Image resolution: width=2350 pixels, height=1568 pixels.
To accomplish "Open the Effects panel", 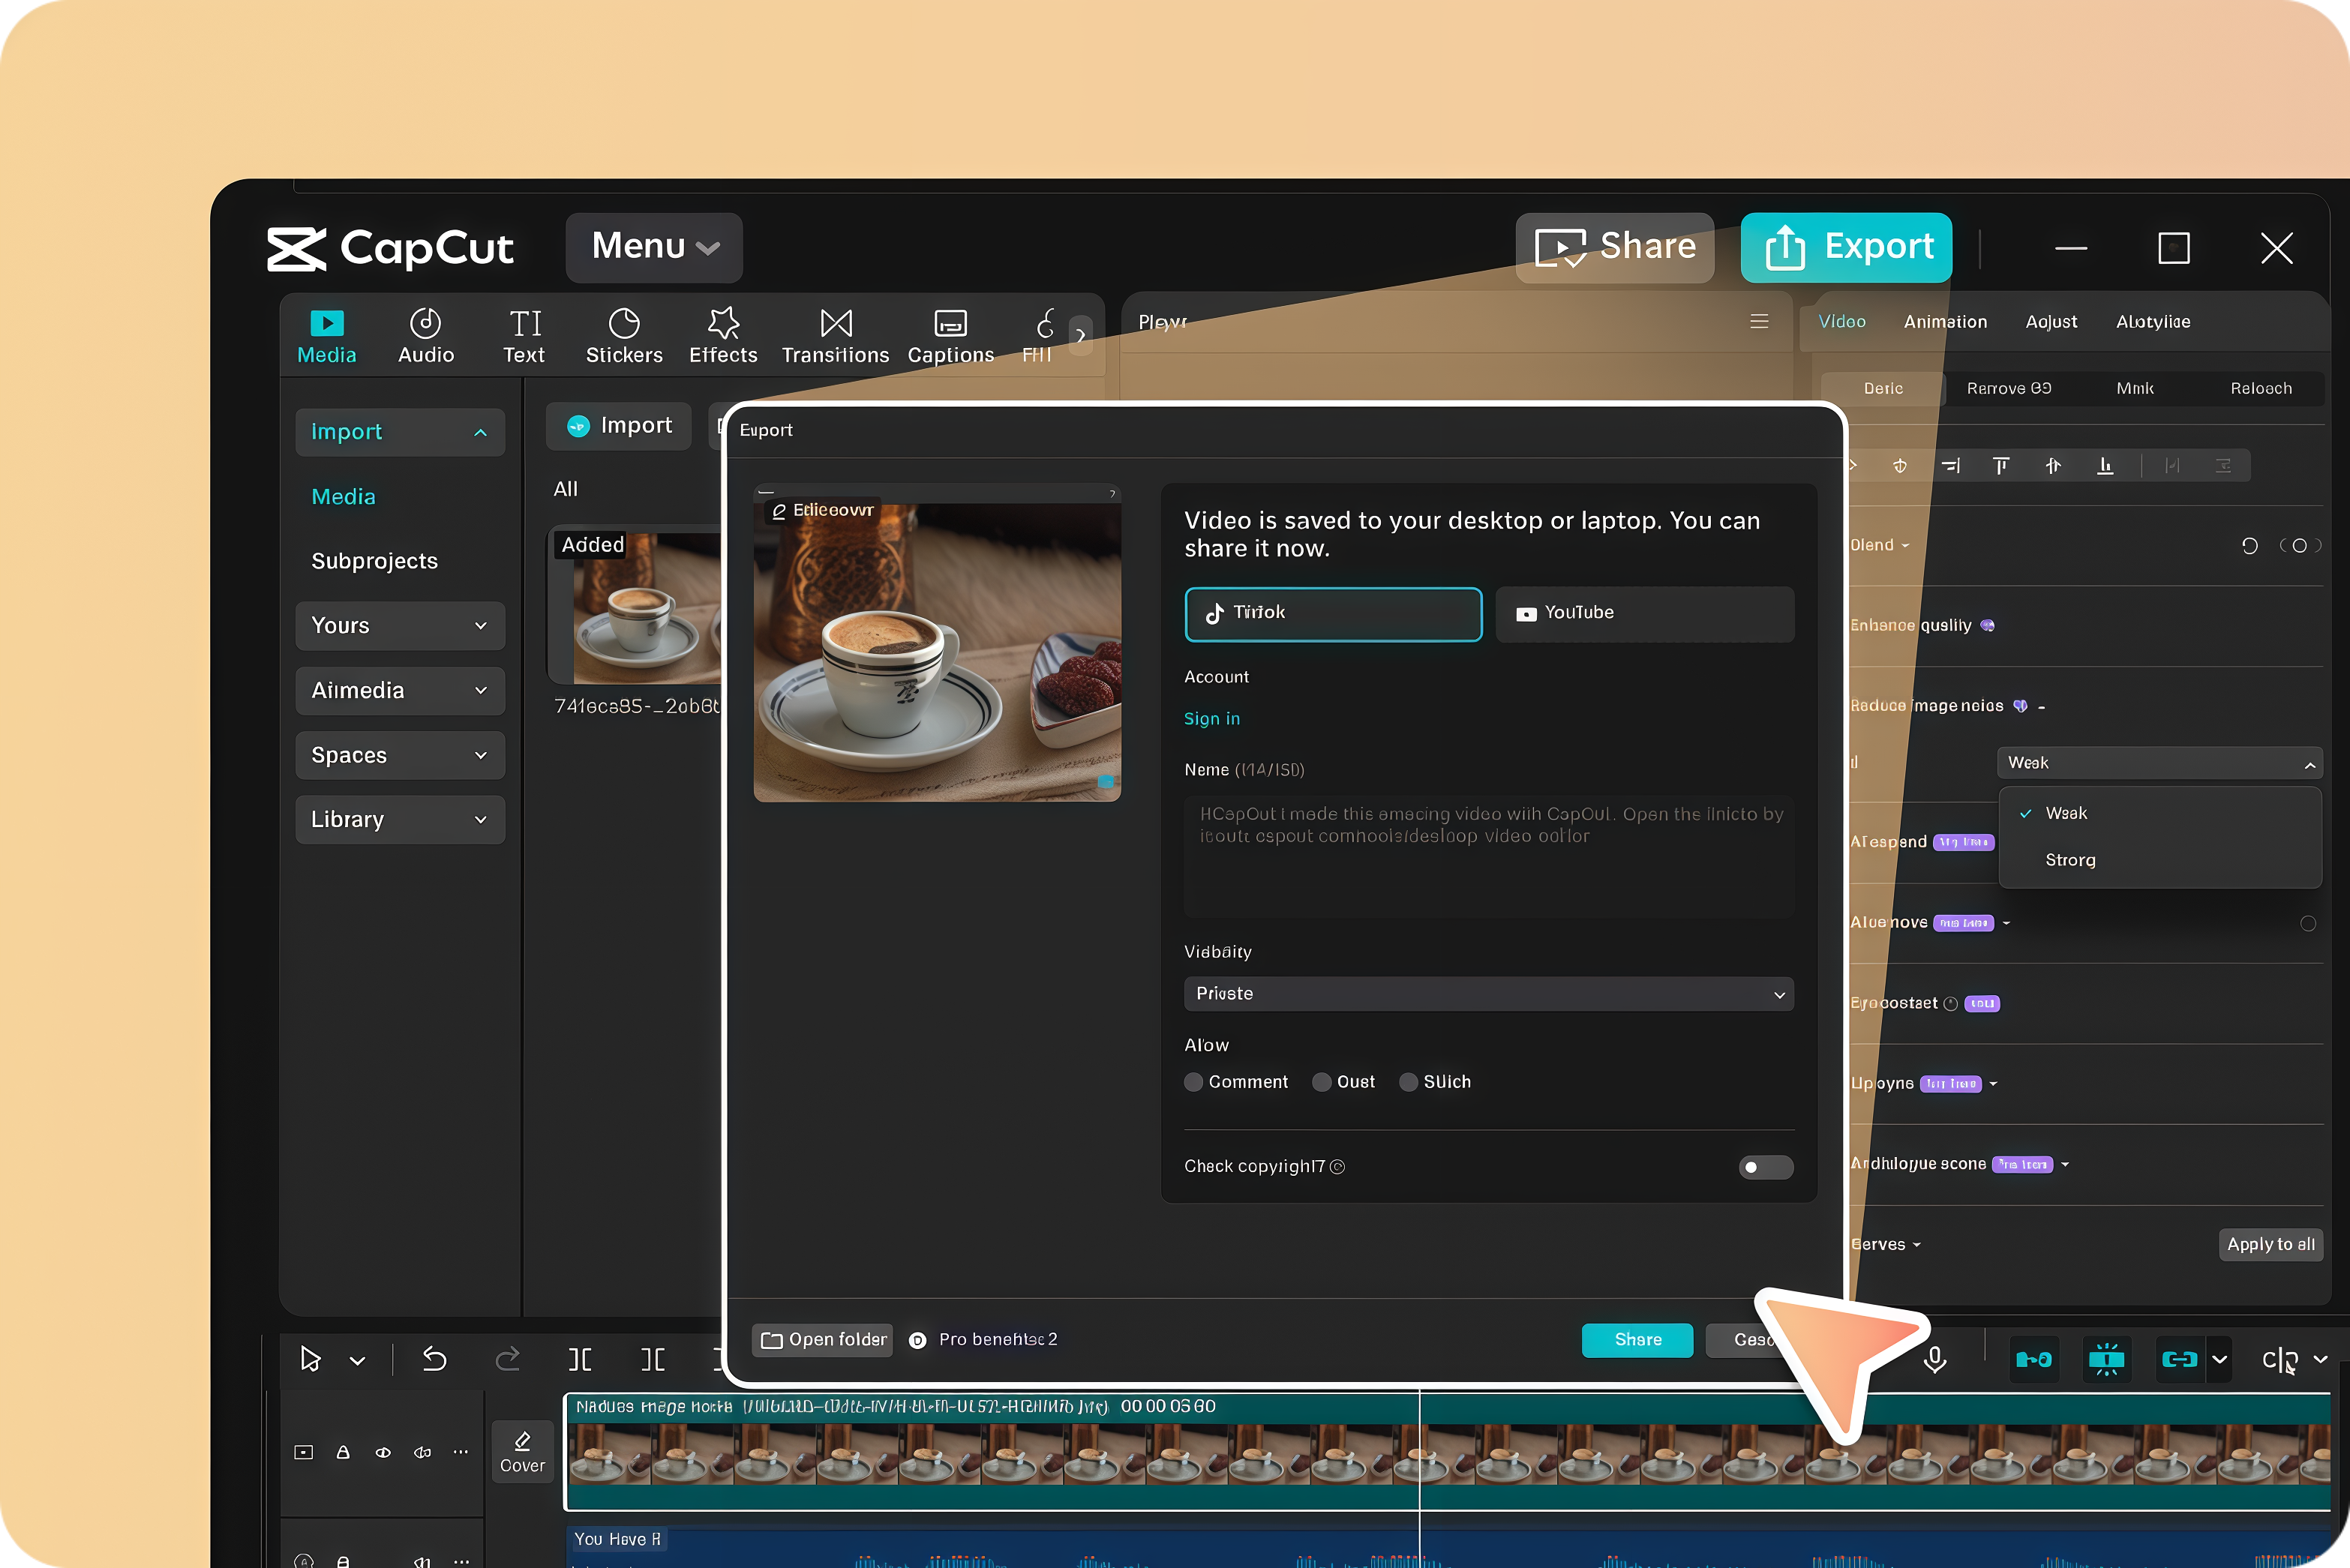I will pyautogui.click(x=722, y=335).
